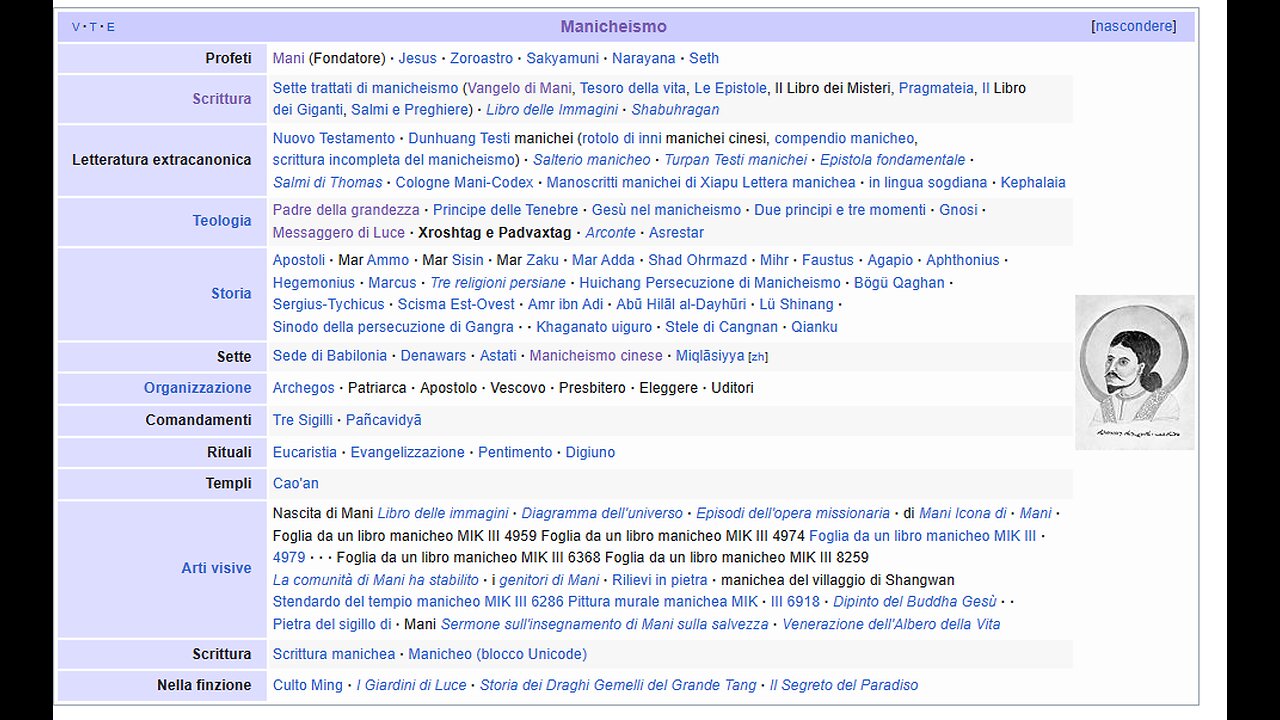Open the Sakyamuni link
Screen dimensions: 1280x720
[x=562, y=58]
